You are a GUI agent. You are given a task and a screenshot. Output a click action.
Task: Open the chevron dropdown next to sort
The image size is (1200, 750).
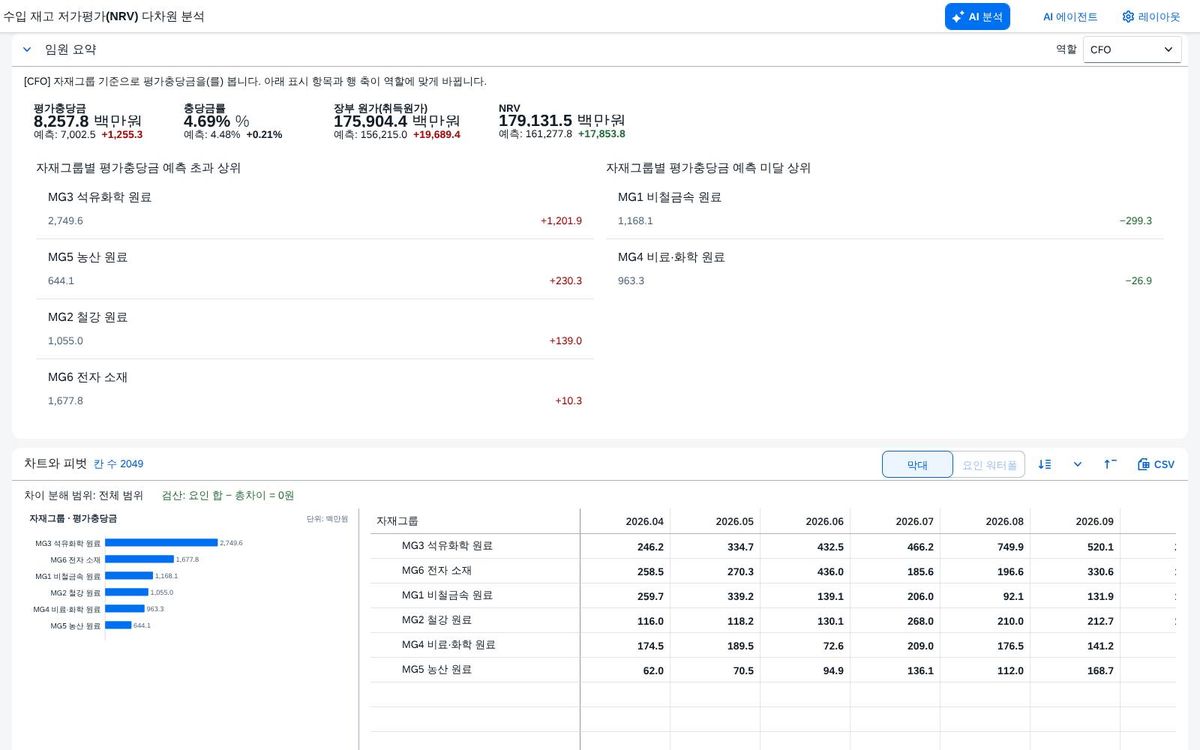[1077, 464]
